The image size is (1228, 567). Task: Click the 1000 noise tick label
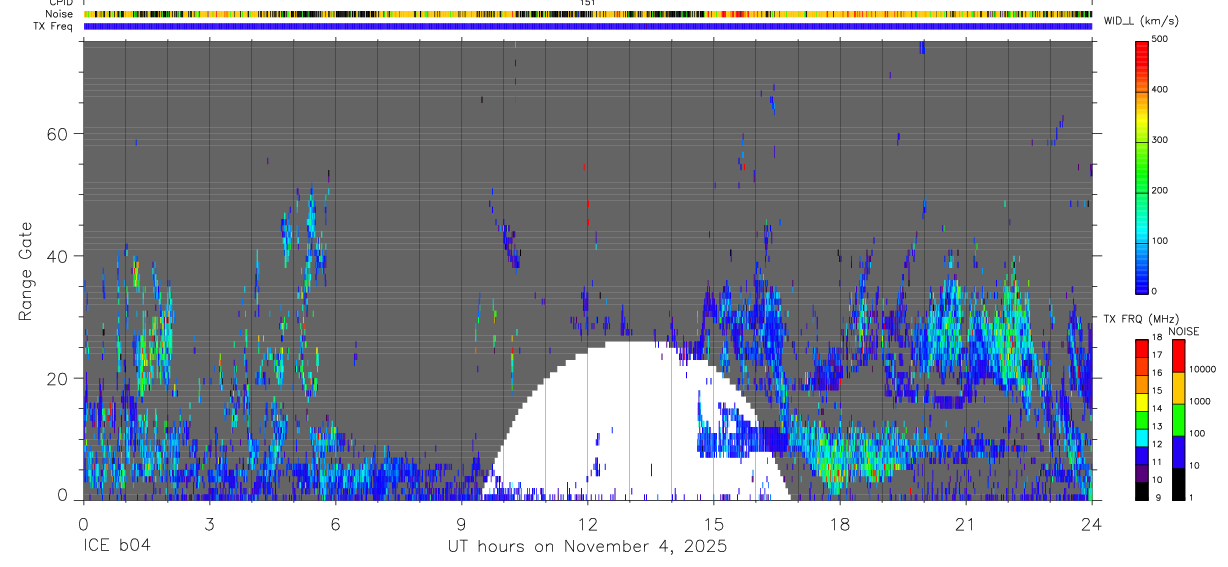(x=1200, y=401)
